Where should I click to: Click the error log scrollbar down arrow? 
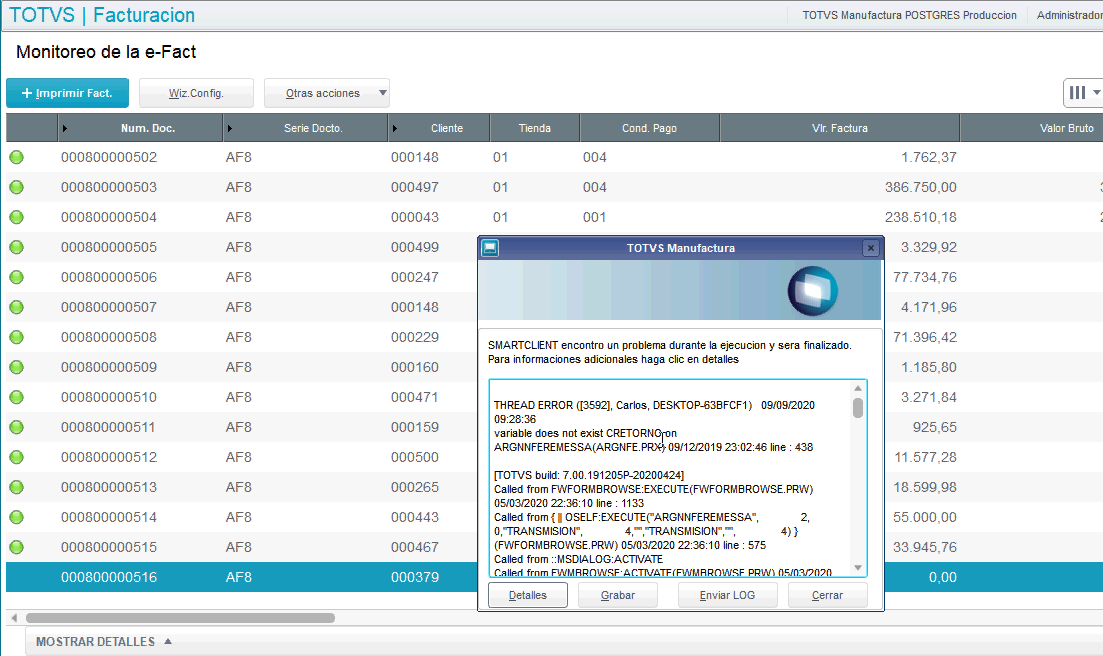click(x=857, y=567)
